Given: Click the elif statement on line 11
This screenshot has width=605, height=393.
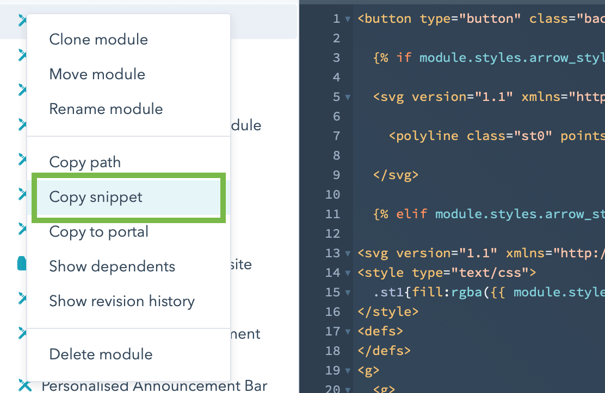Looking at the screenshot, I should (x=489, y=214).
